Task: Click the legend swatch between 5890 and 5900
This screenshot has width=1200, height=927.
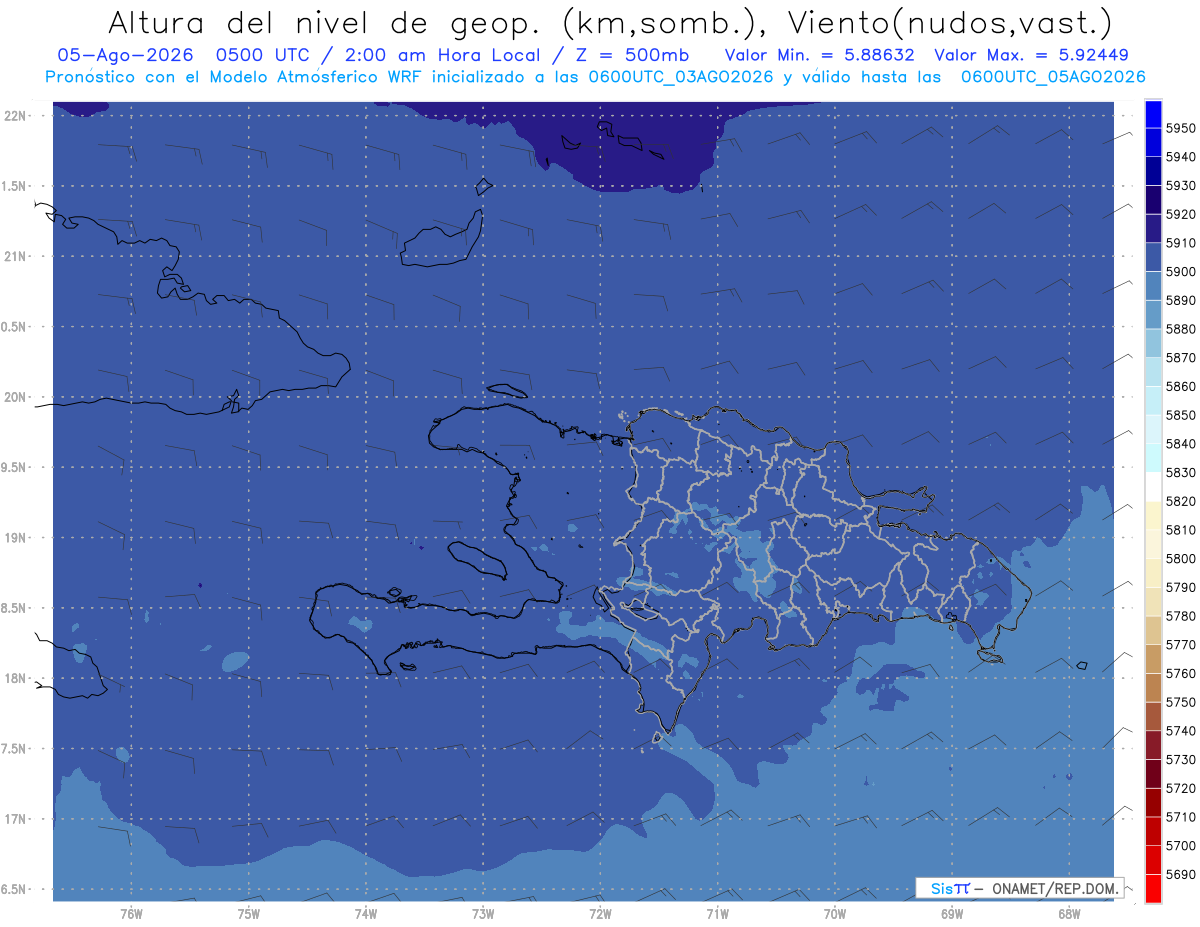Action: [x=1153, y=286]
